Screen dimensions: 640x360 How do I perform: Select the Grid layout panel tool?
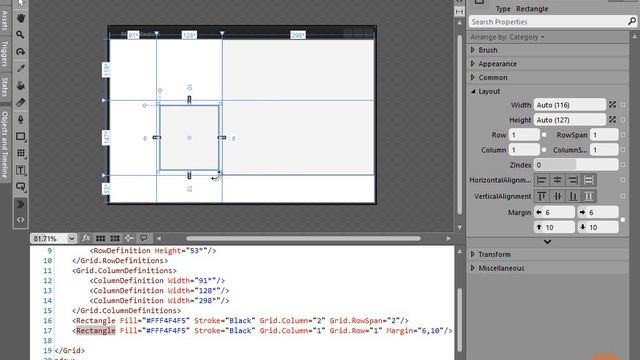[x=20, y=153]
